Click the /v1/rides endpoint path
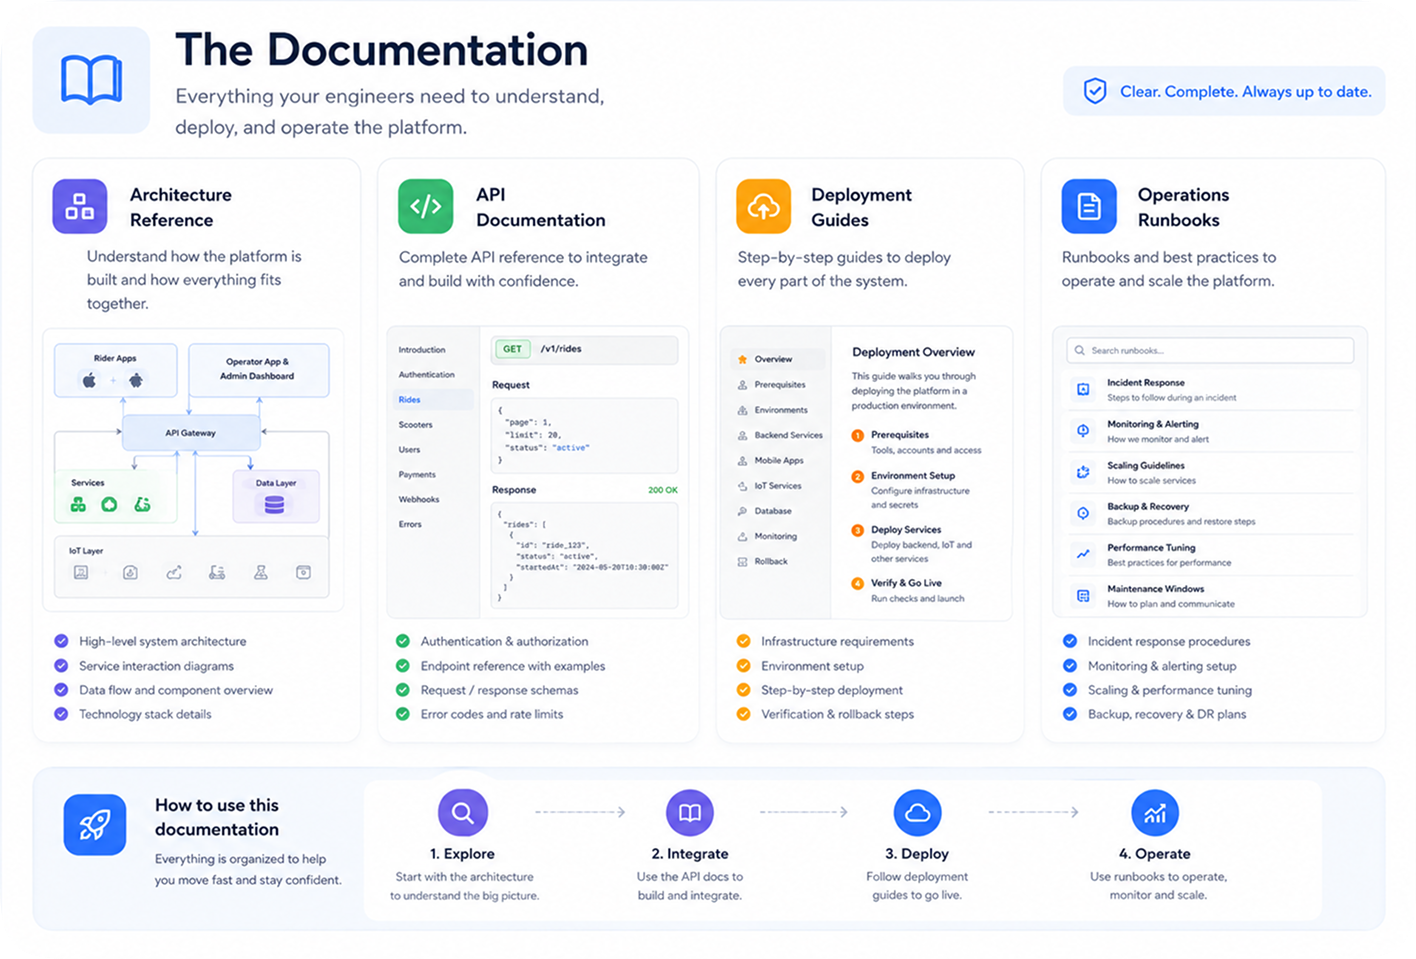The height and width of the screenshot is (959, 1416). 561,349
